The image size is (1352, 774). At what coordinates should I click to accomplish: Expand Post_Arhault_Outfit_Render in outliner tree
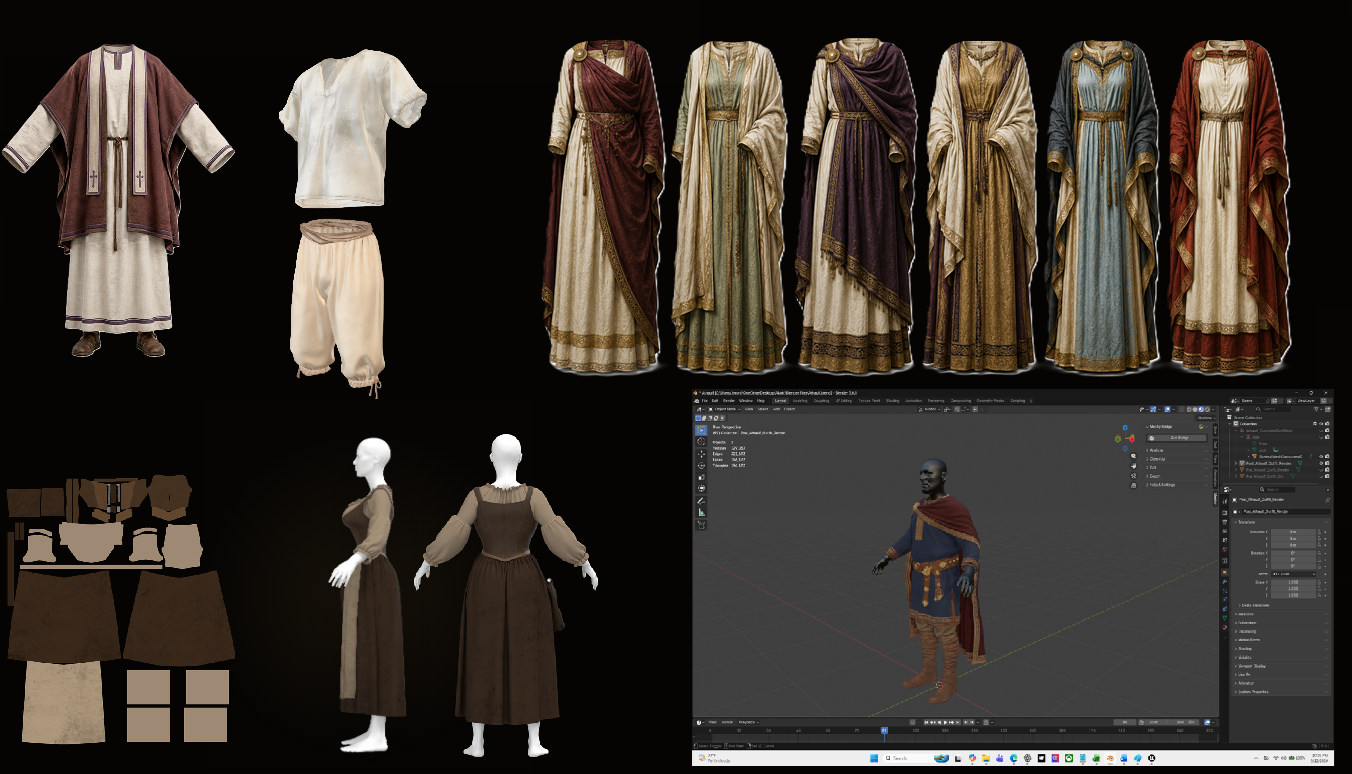[x=1235, y=463]
